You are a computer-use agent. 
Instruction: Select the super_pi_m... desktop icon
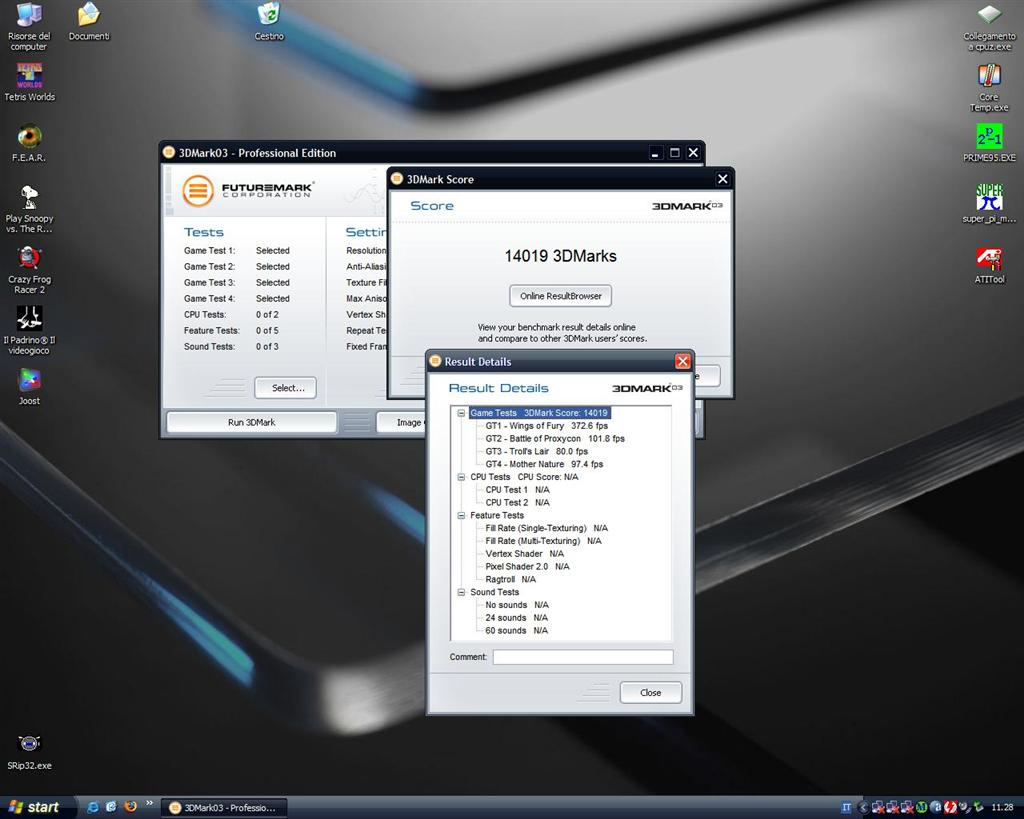989,204
